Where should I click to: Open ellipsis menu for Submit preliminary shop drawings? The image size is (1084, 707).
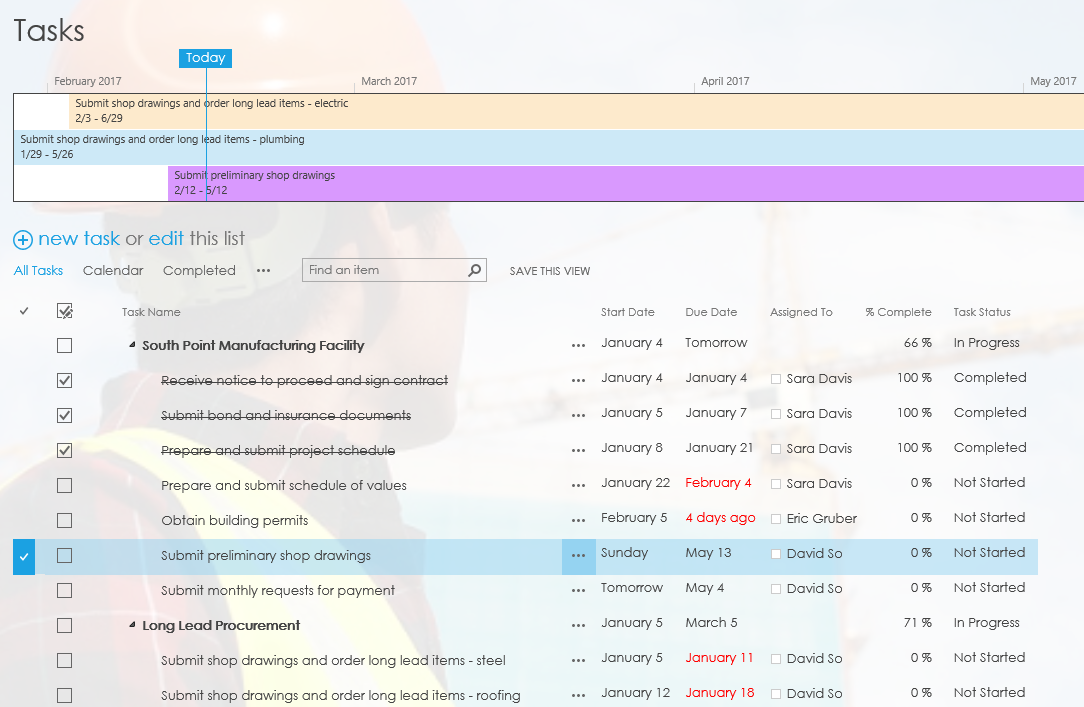click(x=578, y=556)
